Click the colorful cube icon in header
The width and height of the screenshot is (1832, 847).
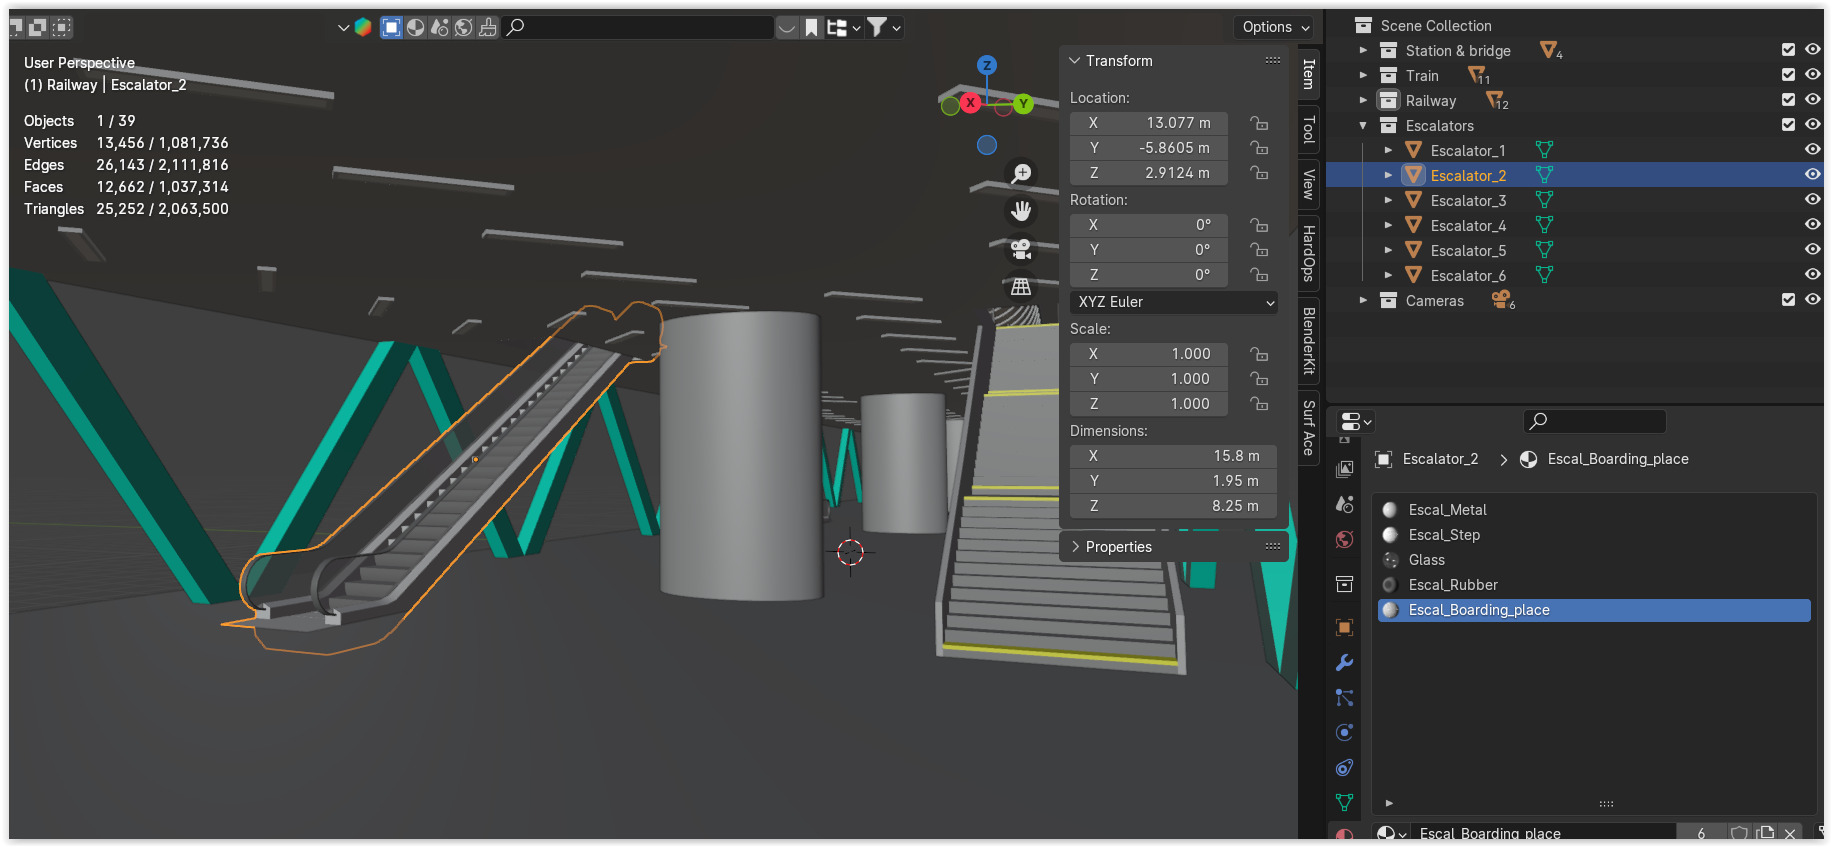(363, 27)
